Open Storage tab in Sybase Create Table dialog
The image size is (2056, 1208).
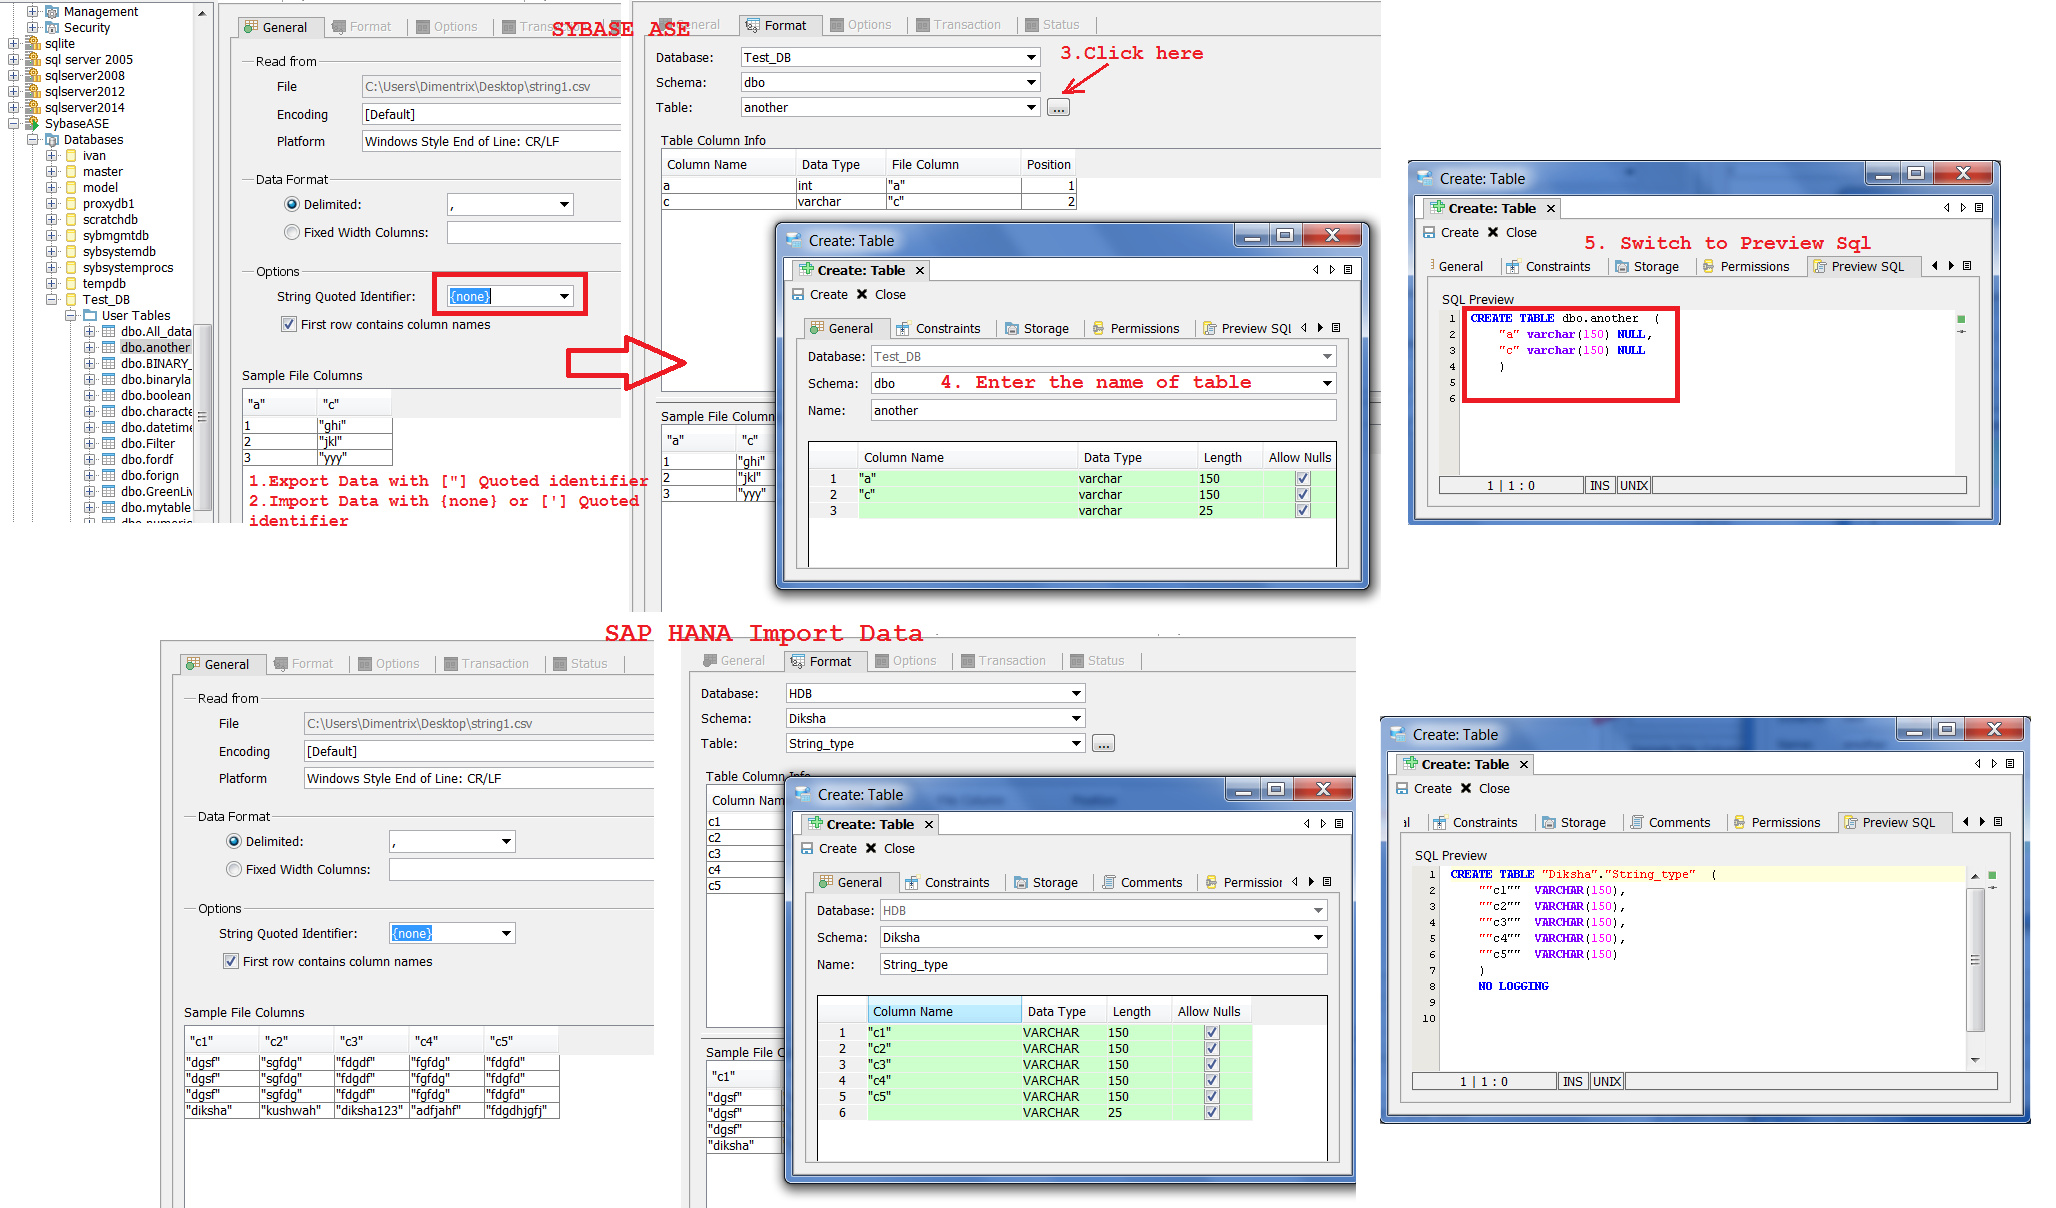coord(1037,329)
